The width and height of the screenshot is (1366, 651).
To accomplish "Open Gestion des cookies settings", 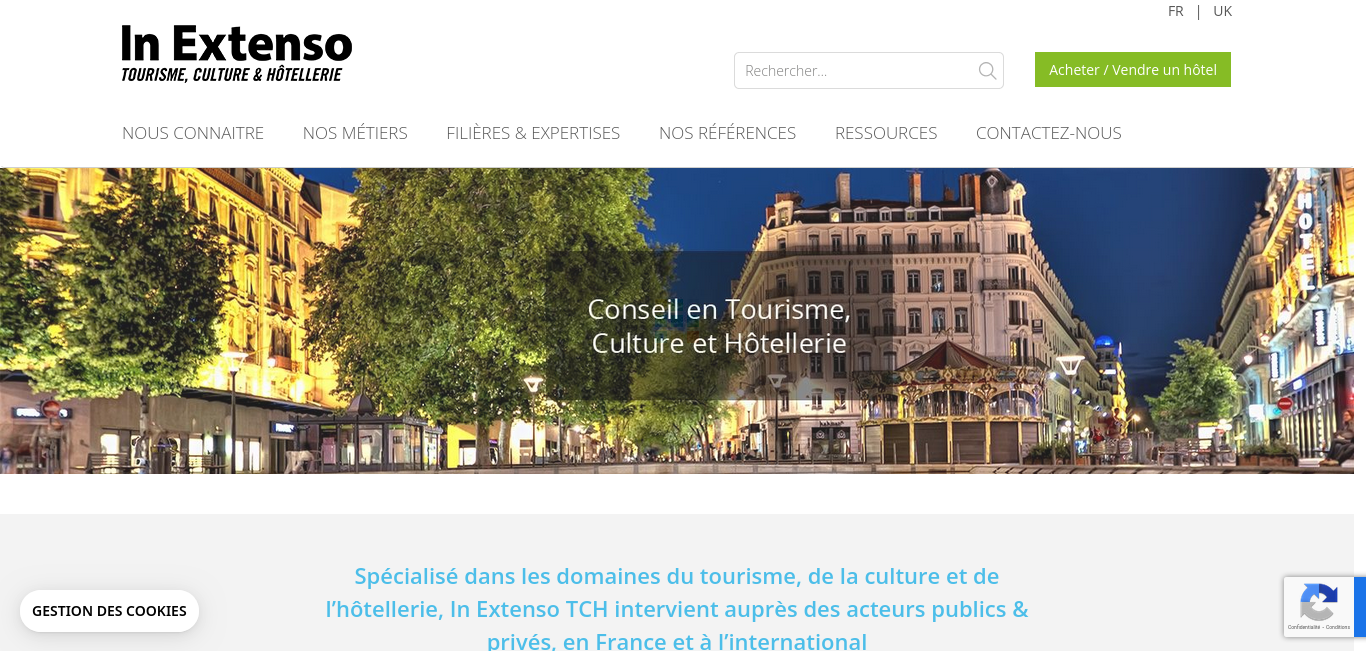I will click(109, 611).
